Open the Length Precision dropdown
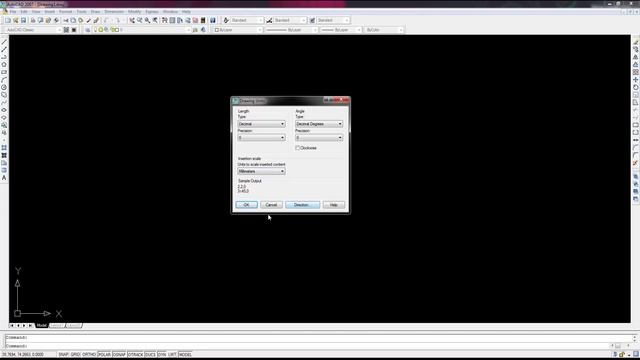Viewport: 640px width, 360px height. (261, 138)
